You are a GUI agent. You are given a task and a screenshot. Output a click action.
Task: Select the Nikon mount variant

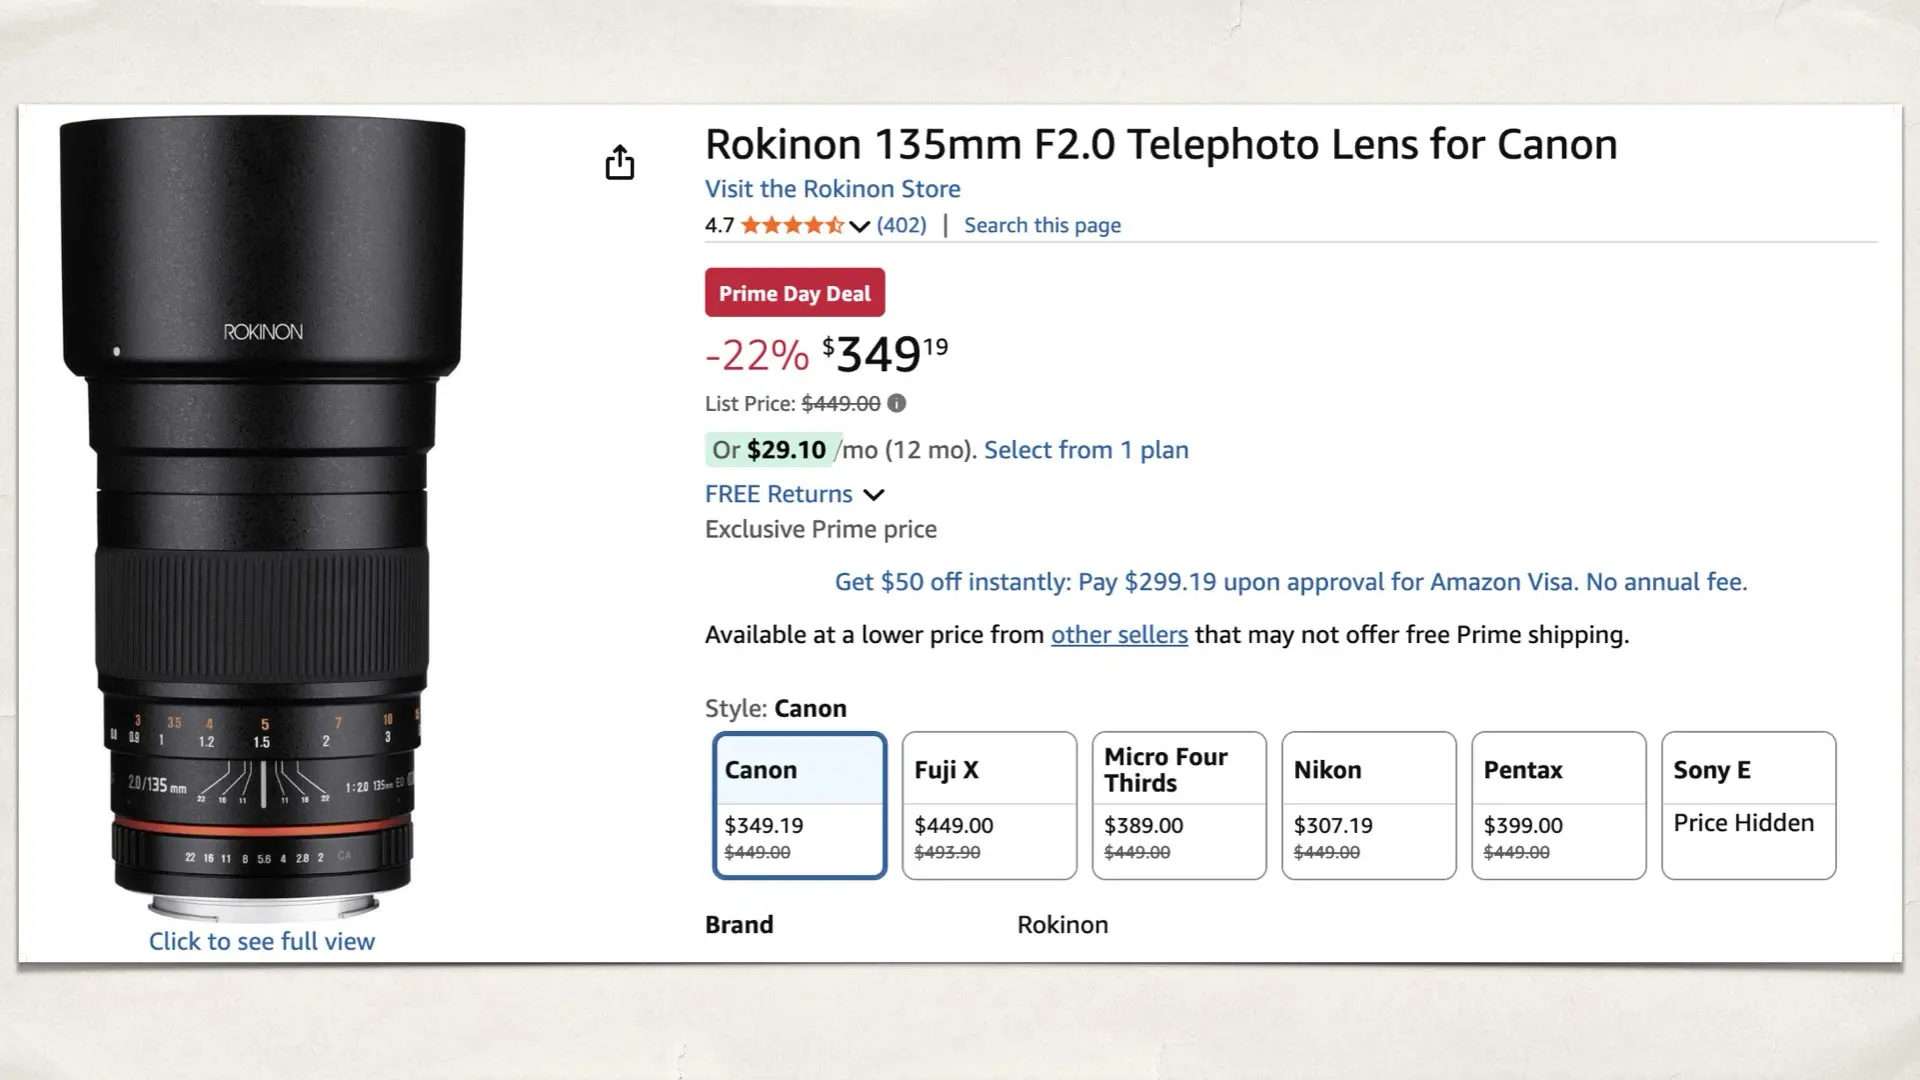(x=1368, y=805)
